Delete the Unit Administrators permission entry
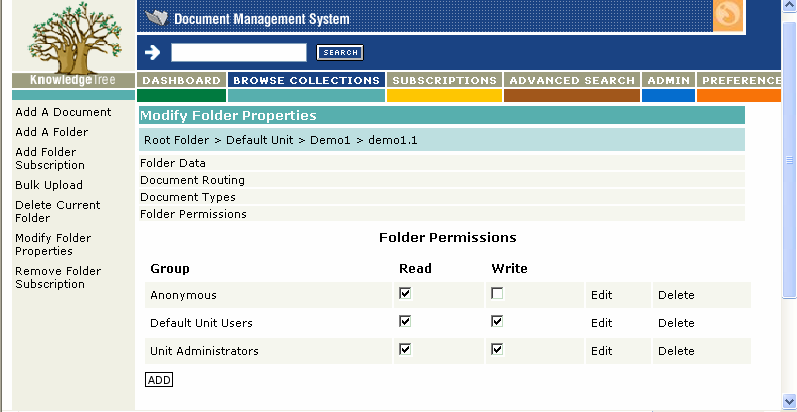Image resolution: width=797 pixels, height=412 pixels. point(676,351)
